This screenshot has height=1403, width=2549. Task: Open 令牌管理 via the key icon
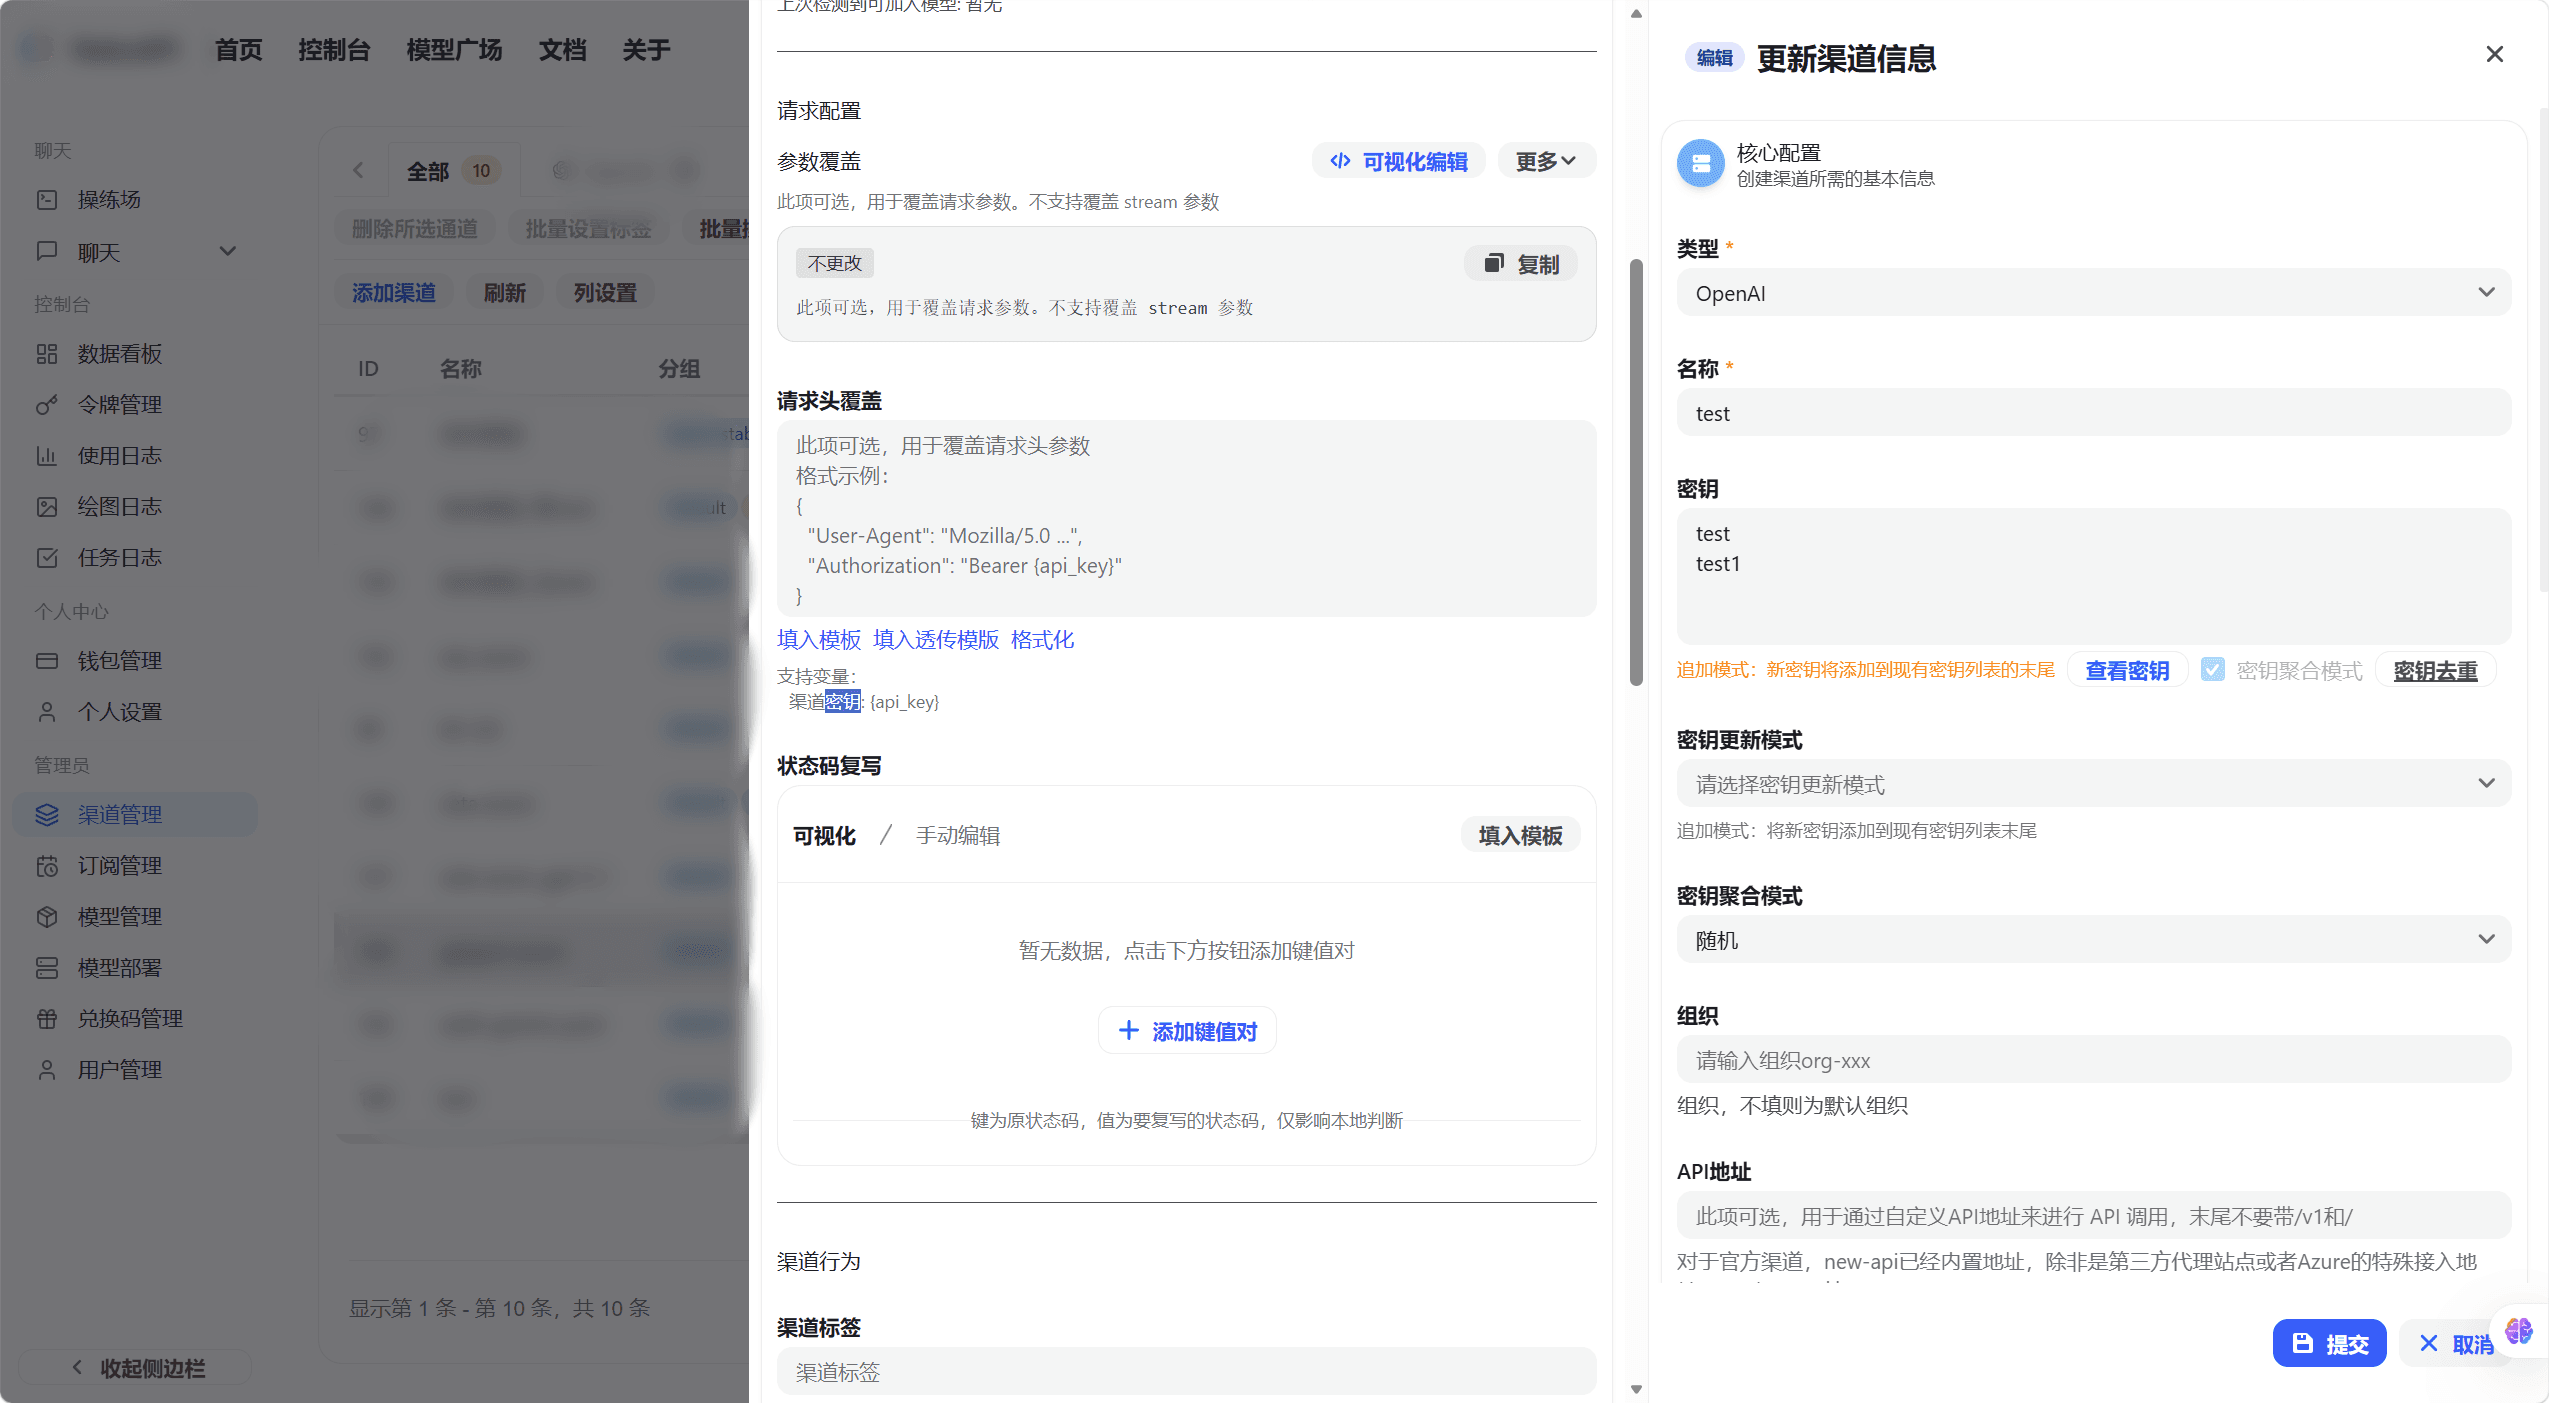pyautogui.click(x=48, y=405)
